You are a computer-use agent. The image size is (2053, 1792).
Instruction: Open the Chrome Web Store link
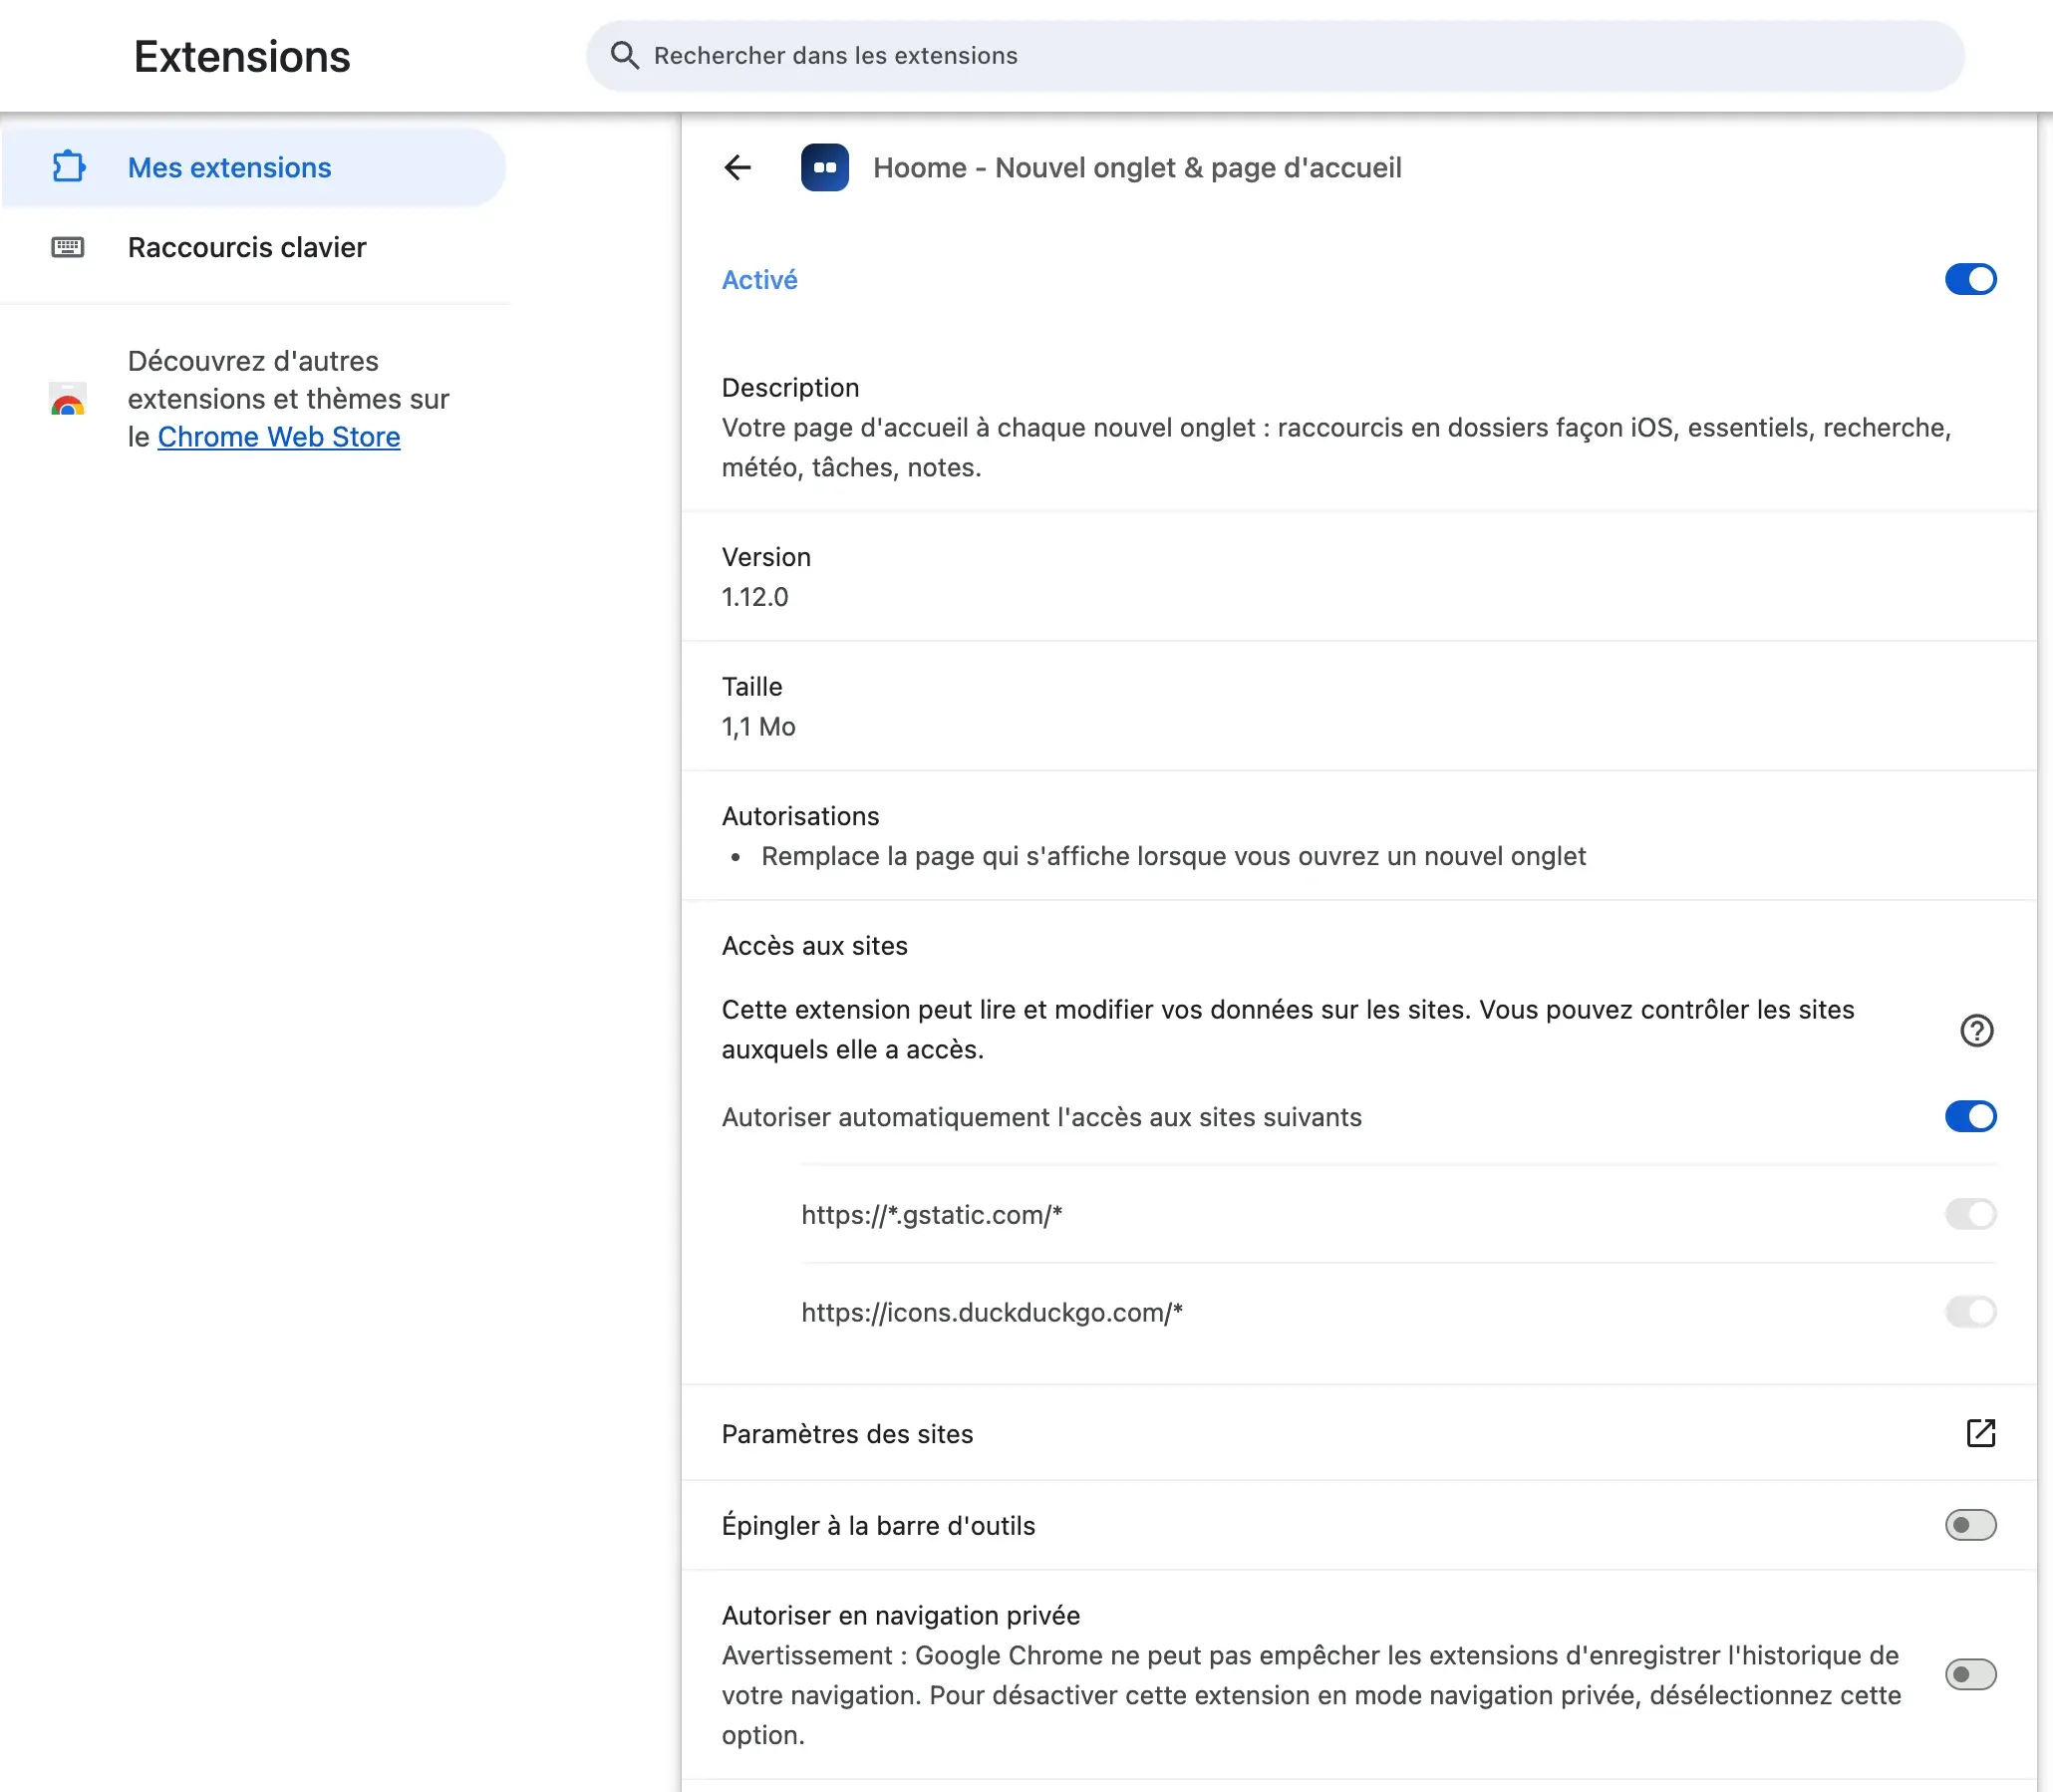(279, 437)
